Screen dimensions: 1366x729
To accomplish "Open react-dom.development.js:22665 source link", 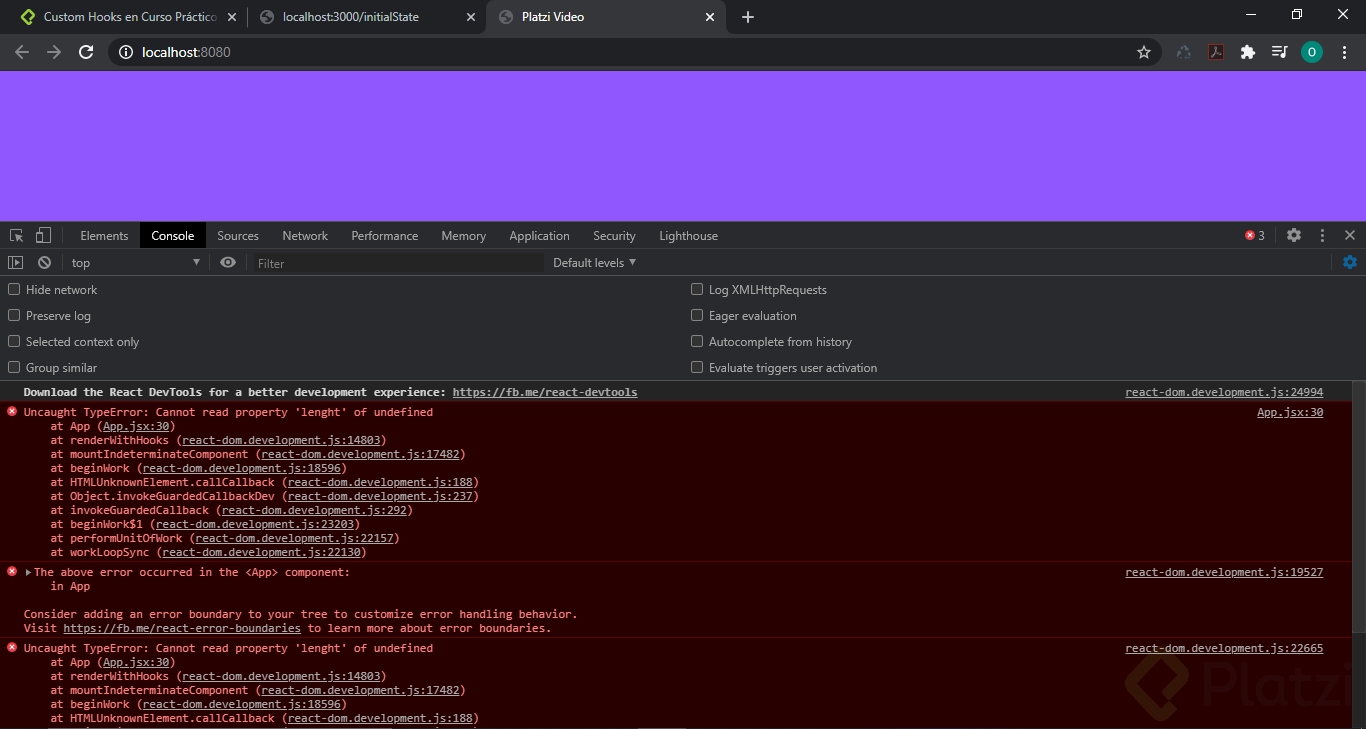I will point(1224,648).
